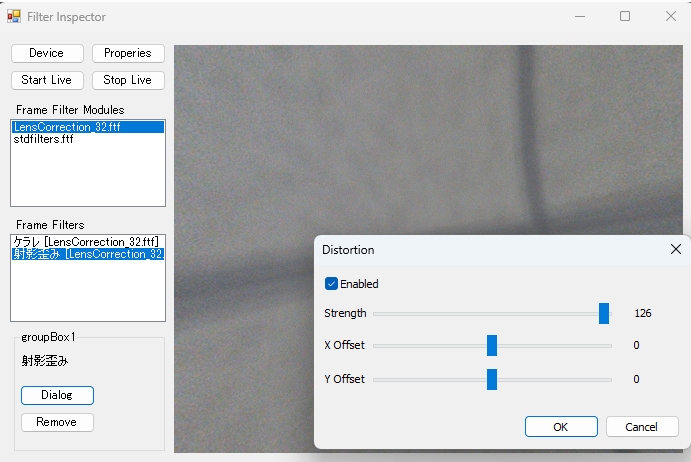Close the Filter Inspector window

[671, 17]
